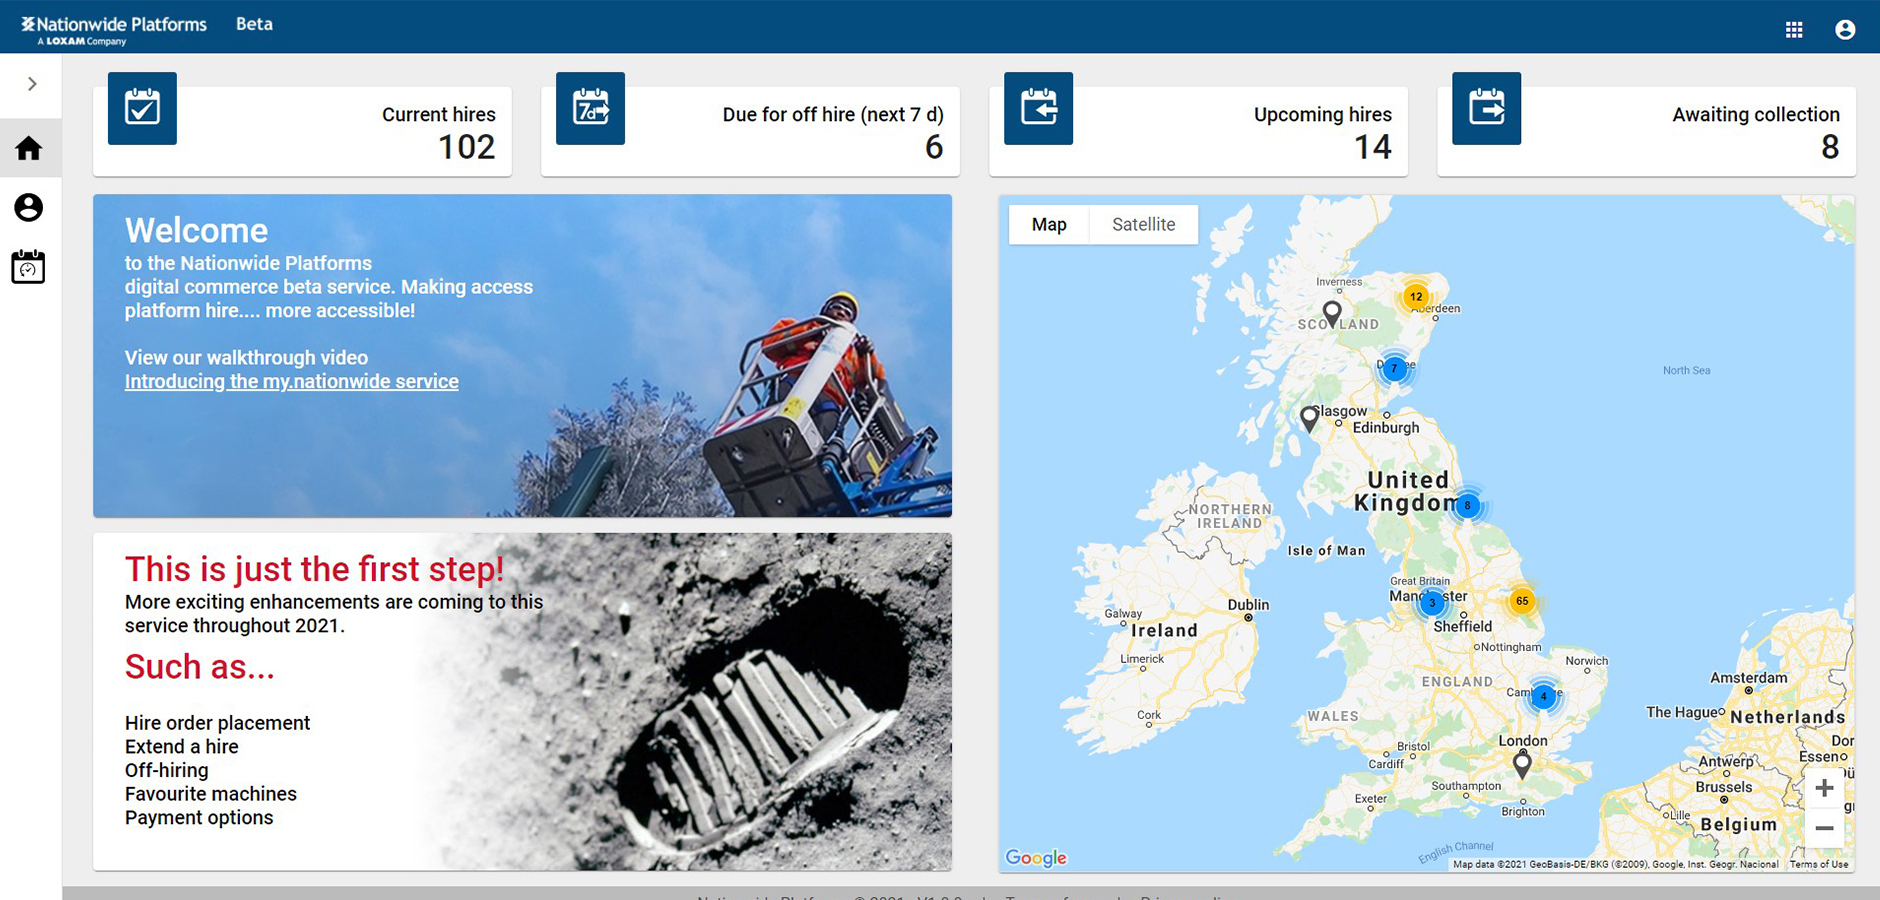This screenshot has width=1880, height=900.
Task: Click the Amsterdam label on the map
Action: coord(1748,677)
